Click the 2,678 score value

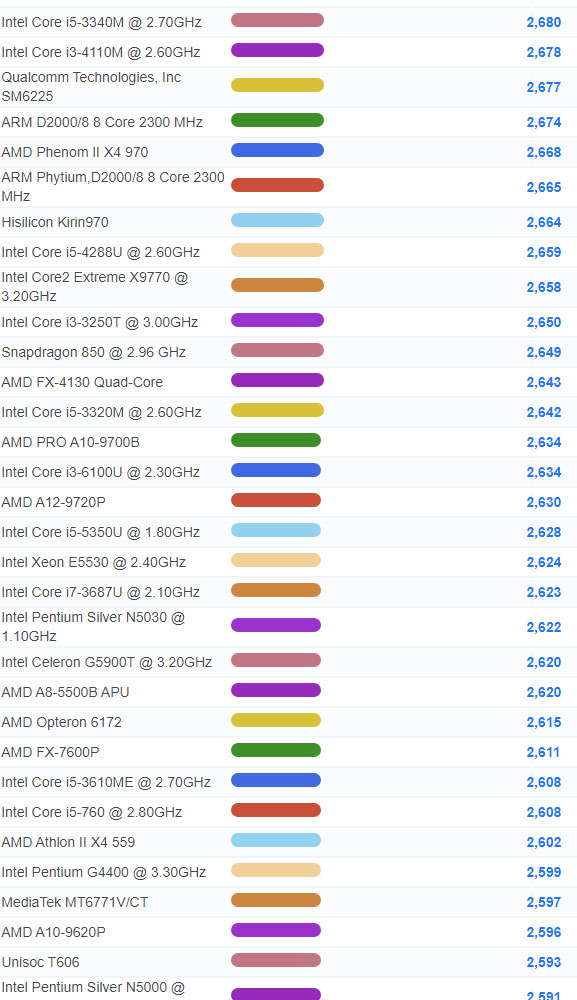[544, 52]
